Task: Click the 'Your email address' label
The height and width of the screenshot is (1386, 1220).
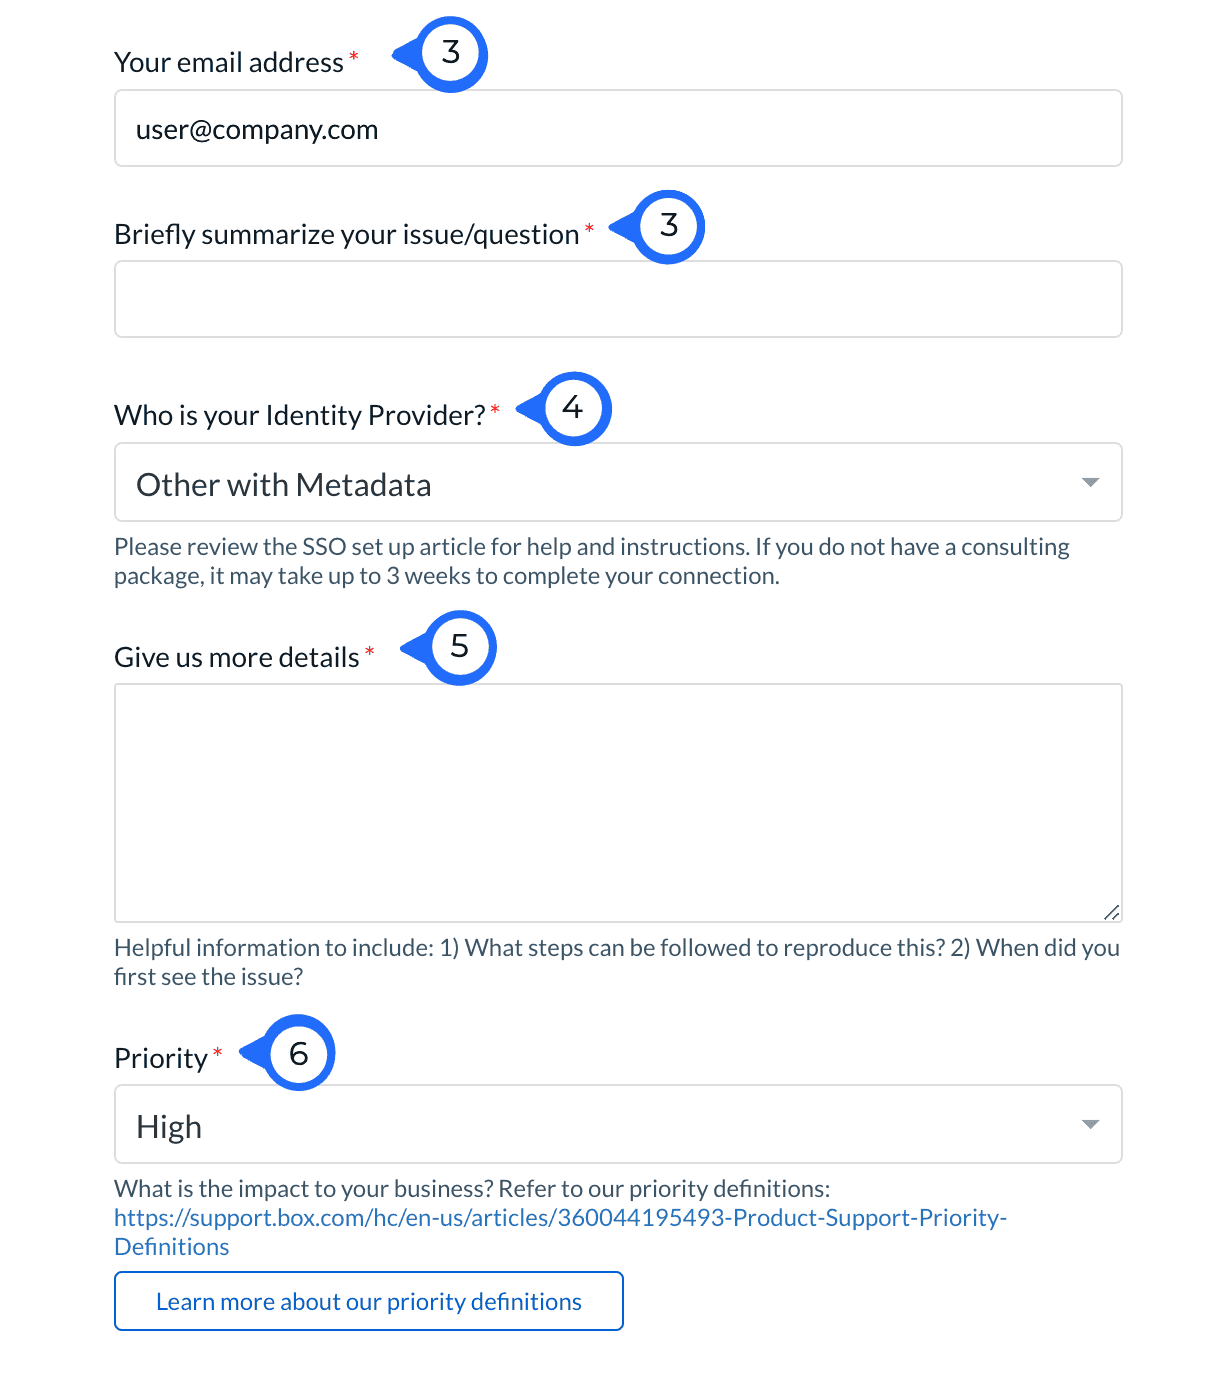Action: pos(229,63)
